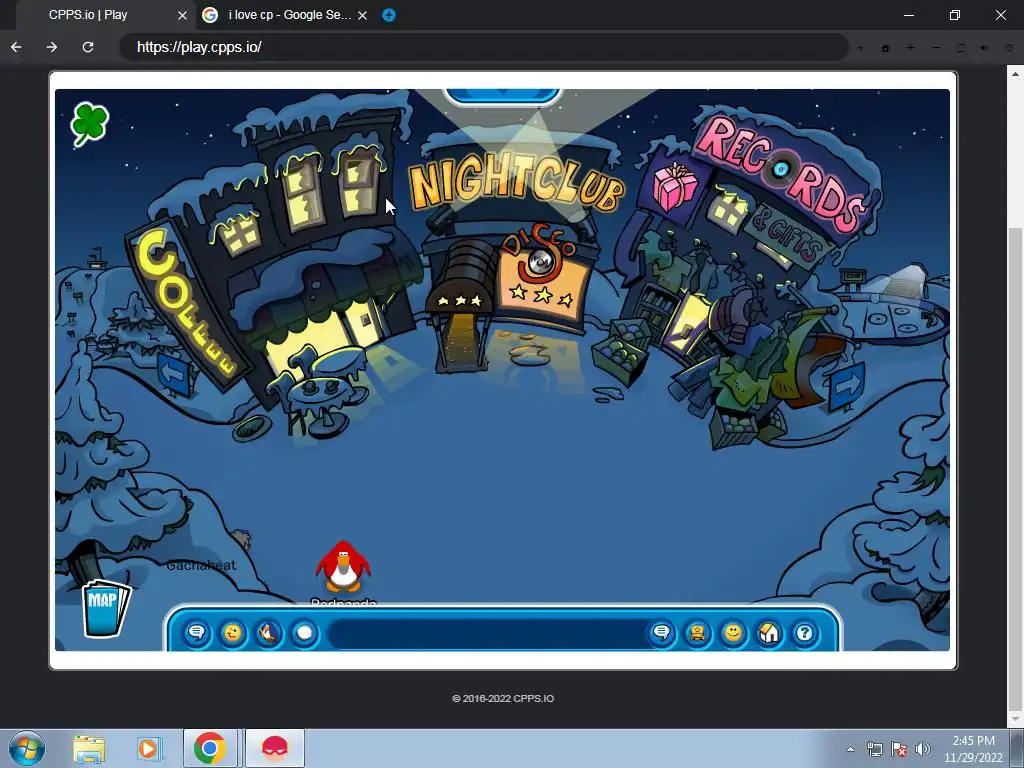Enter the Nightclub entrance door
Image resolution: width=1024 pixels, height=768 pixels.
click(x=462, y=340)
